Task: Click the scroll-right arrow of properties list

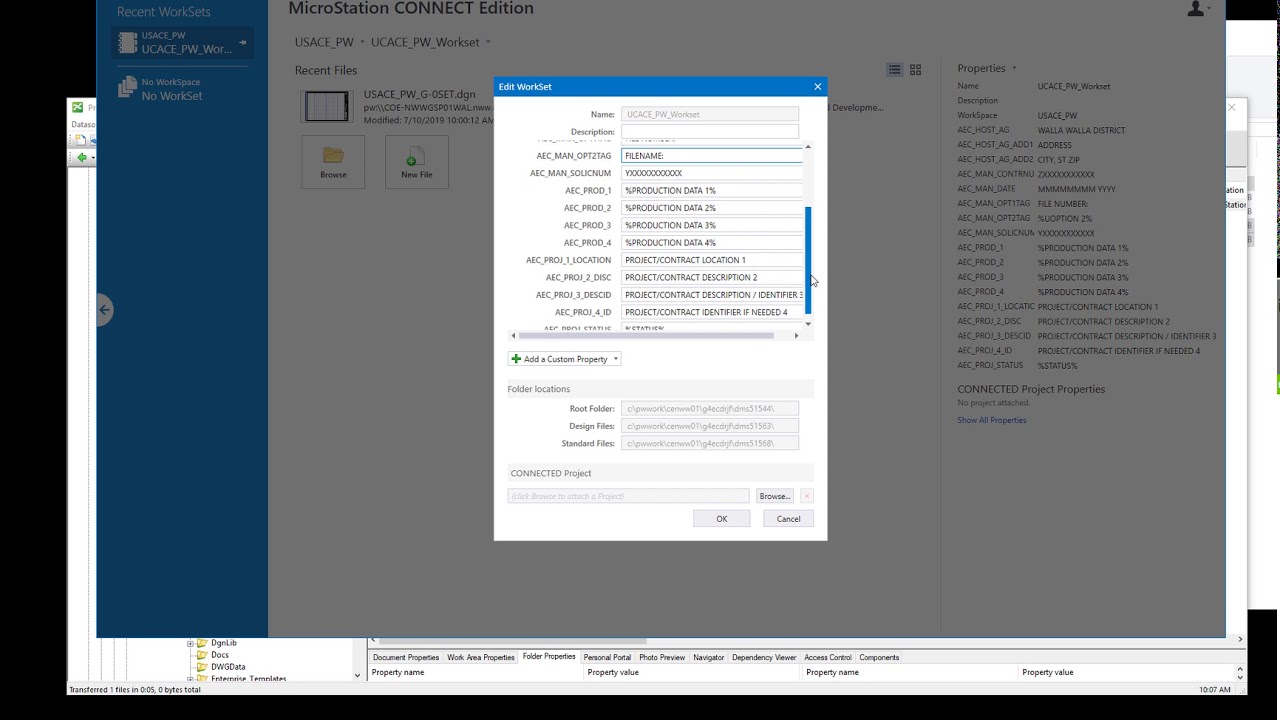Action: [796, 336]
